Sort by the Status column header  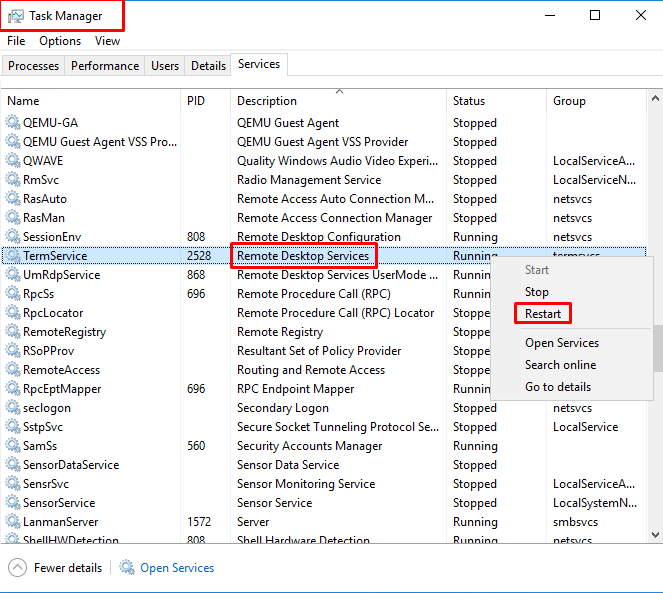(x=496, y=101)
